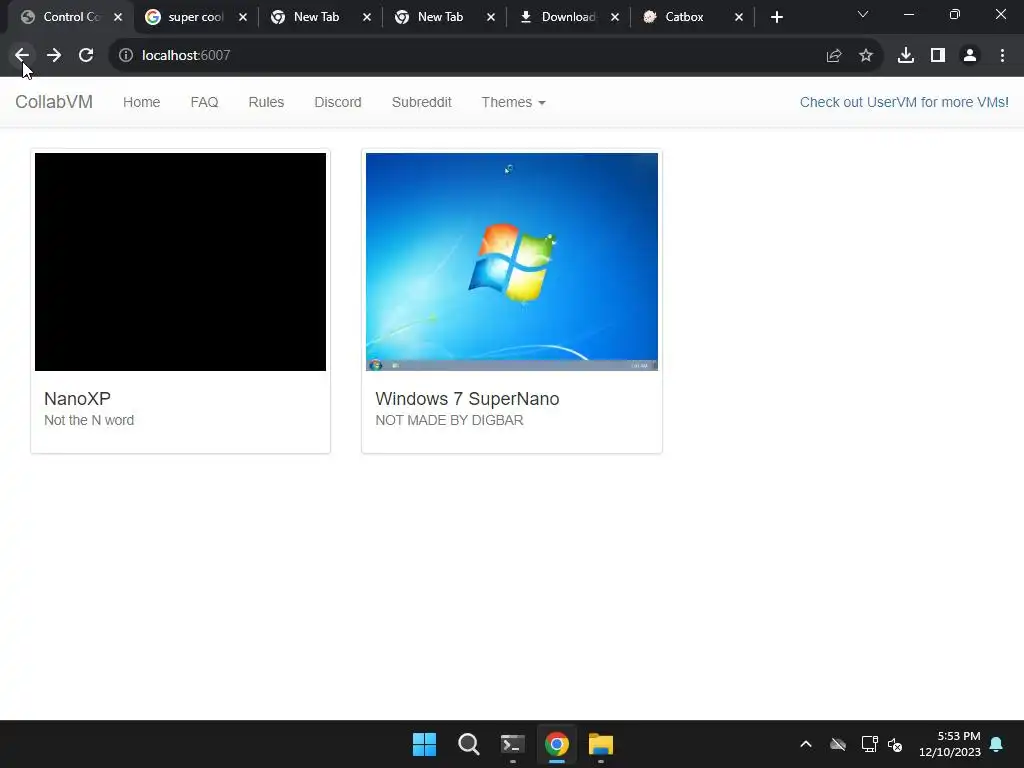View site information icon in address bar
The width and height of the screenshot is (1024, 768).
(x=126, y=56)
